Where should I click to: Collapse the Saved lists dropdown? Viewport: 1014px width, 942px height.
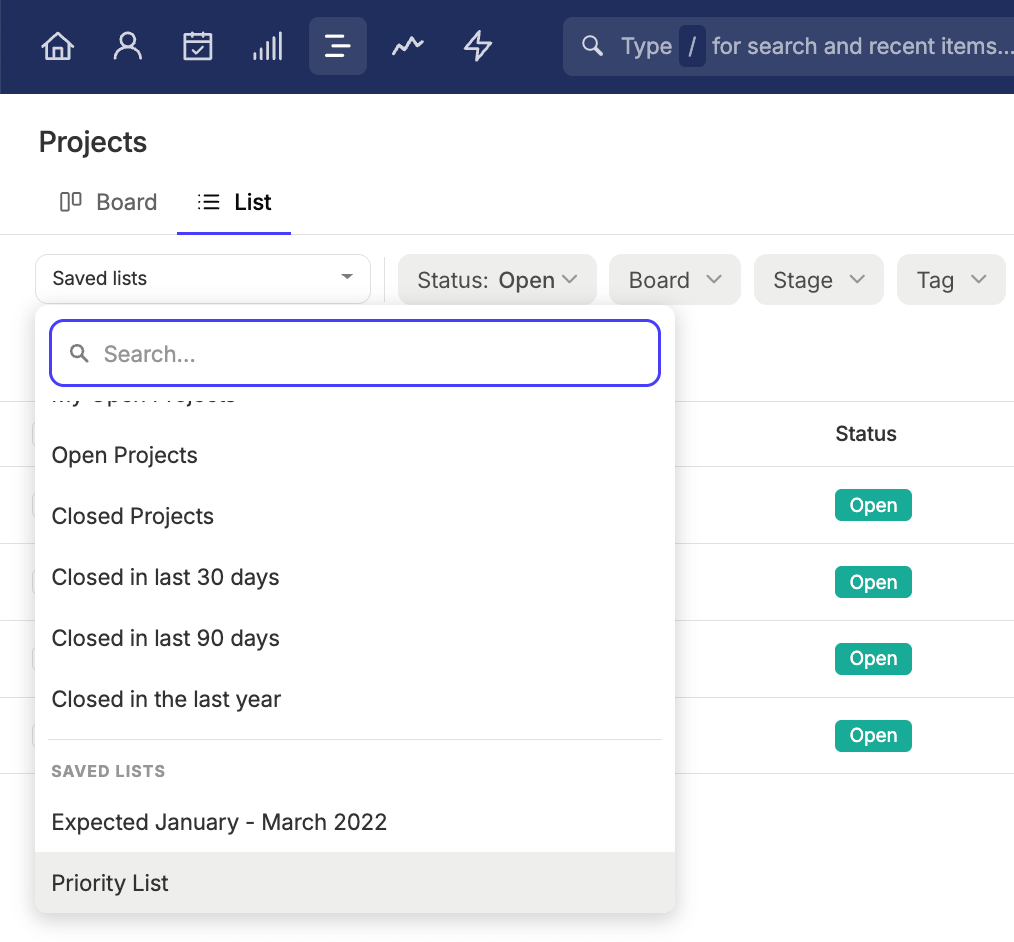coord(202,279)
